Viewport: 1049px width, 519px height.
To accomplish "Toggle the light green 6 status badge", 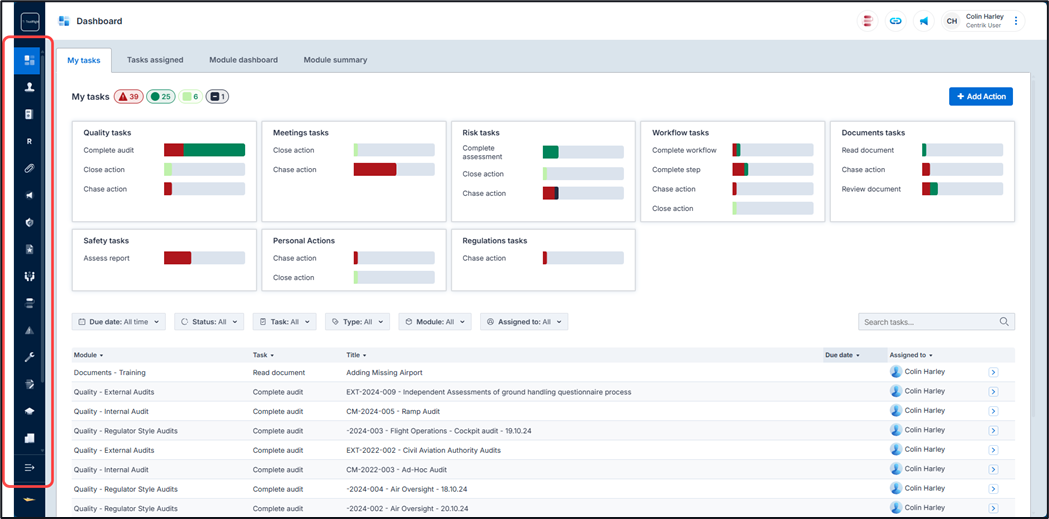I will point(190,97).
